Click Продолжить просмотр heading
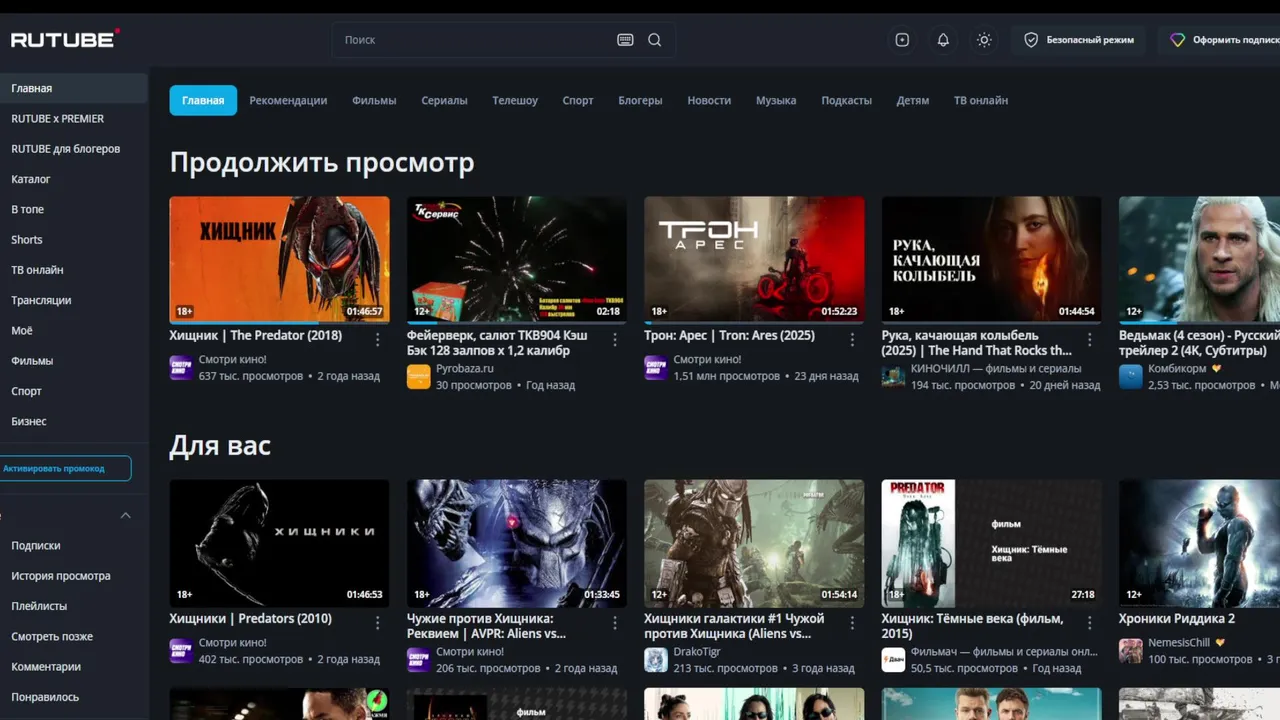The image size is (1280, 720). [322, 162]
